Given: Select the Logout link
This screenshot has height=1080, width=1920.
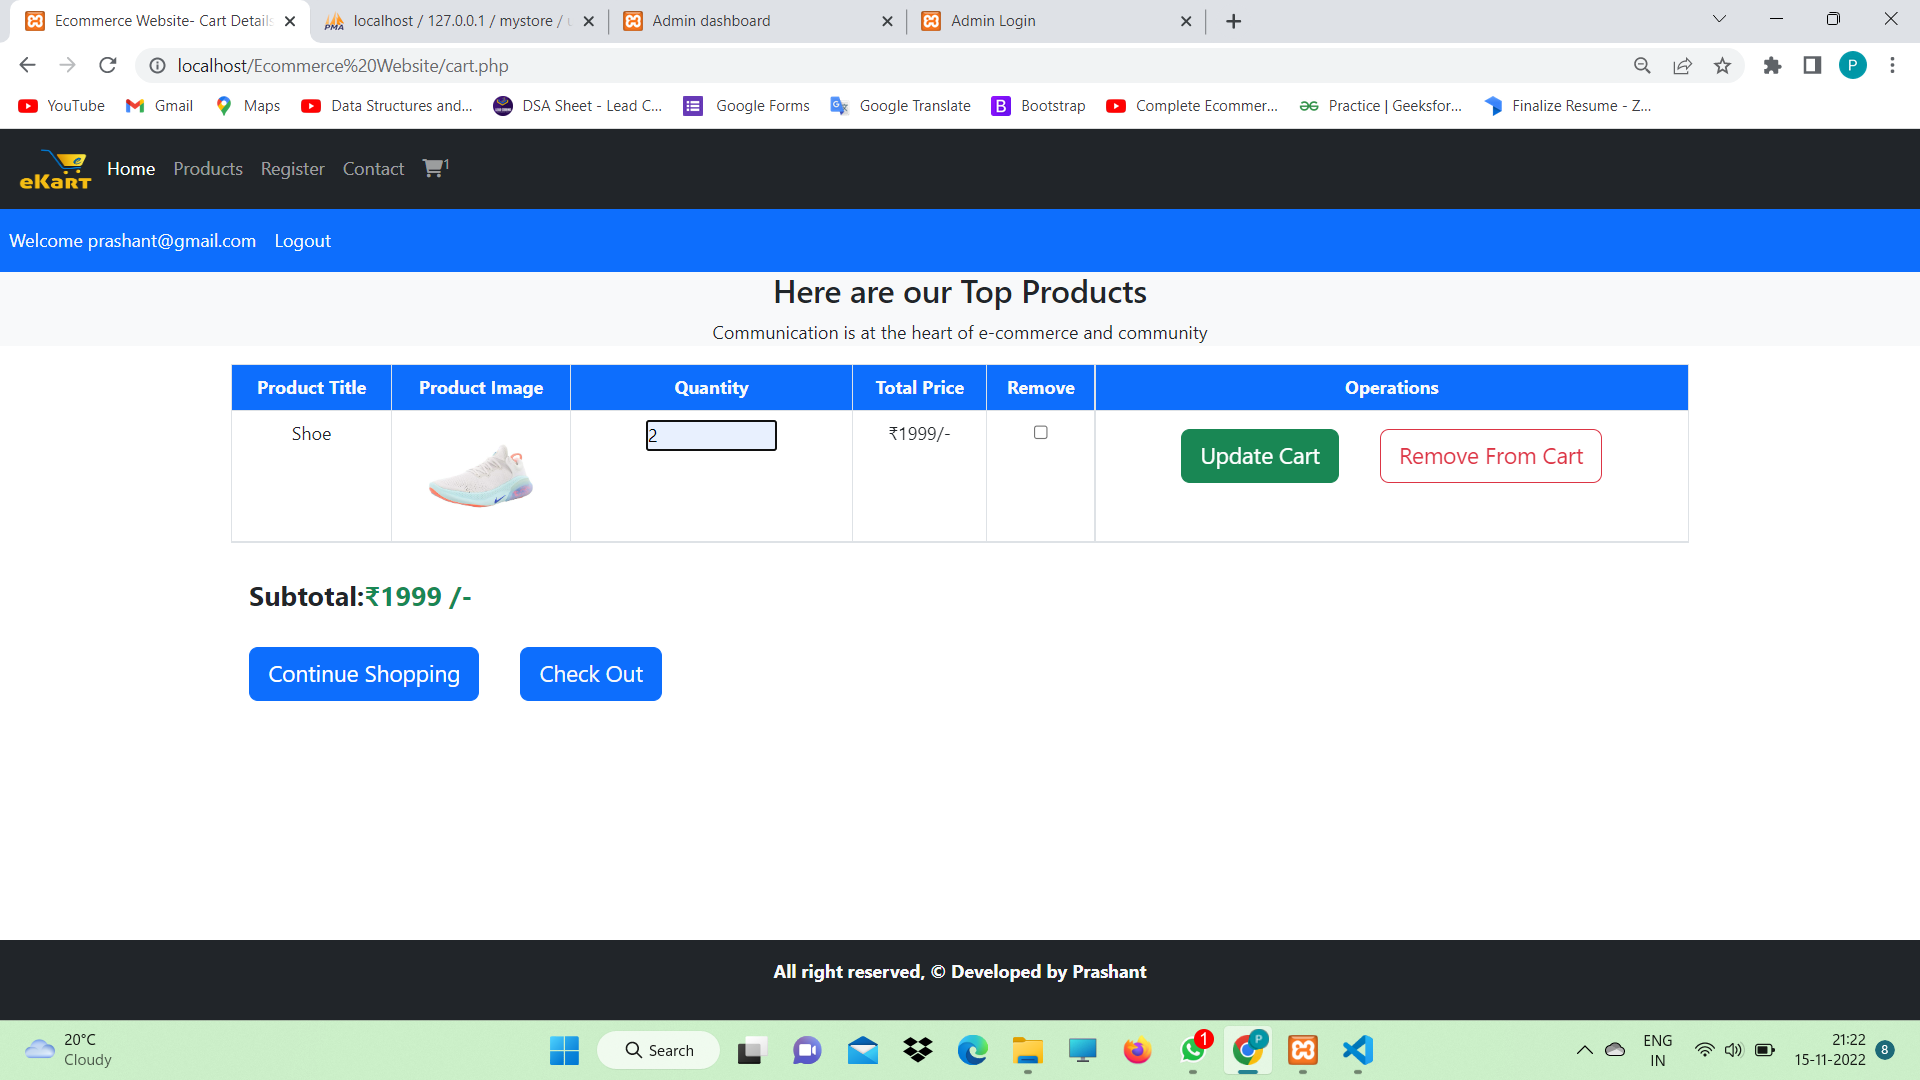Looking at the screenshot, I should point(302,240).
